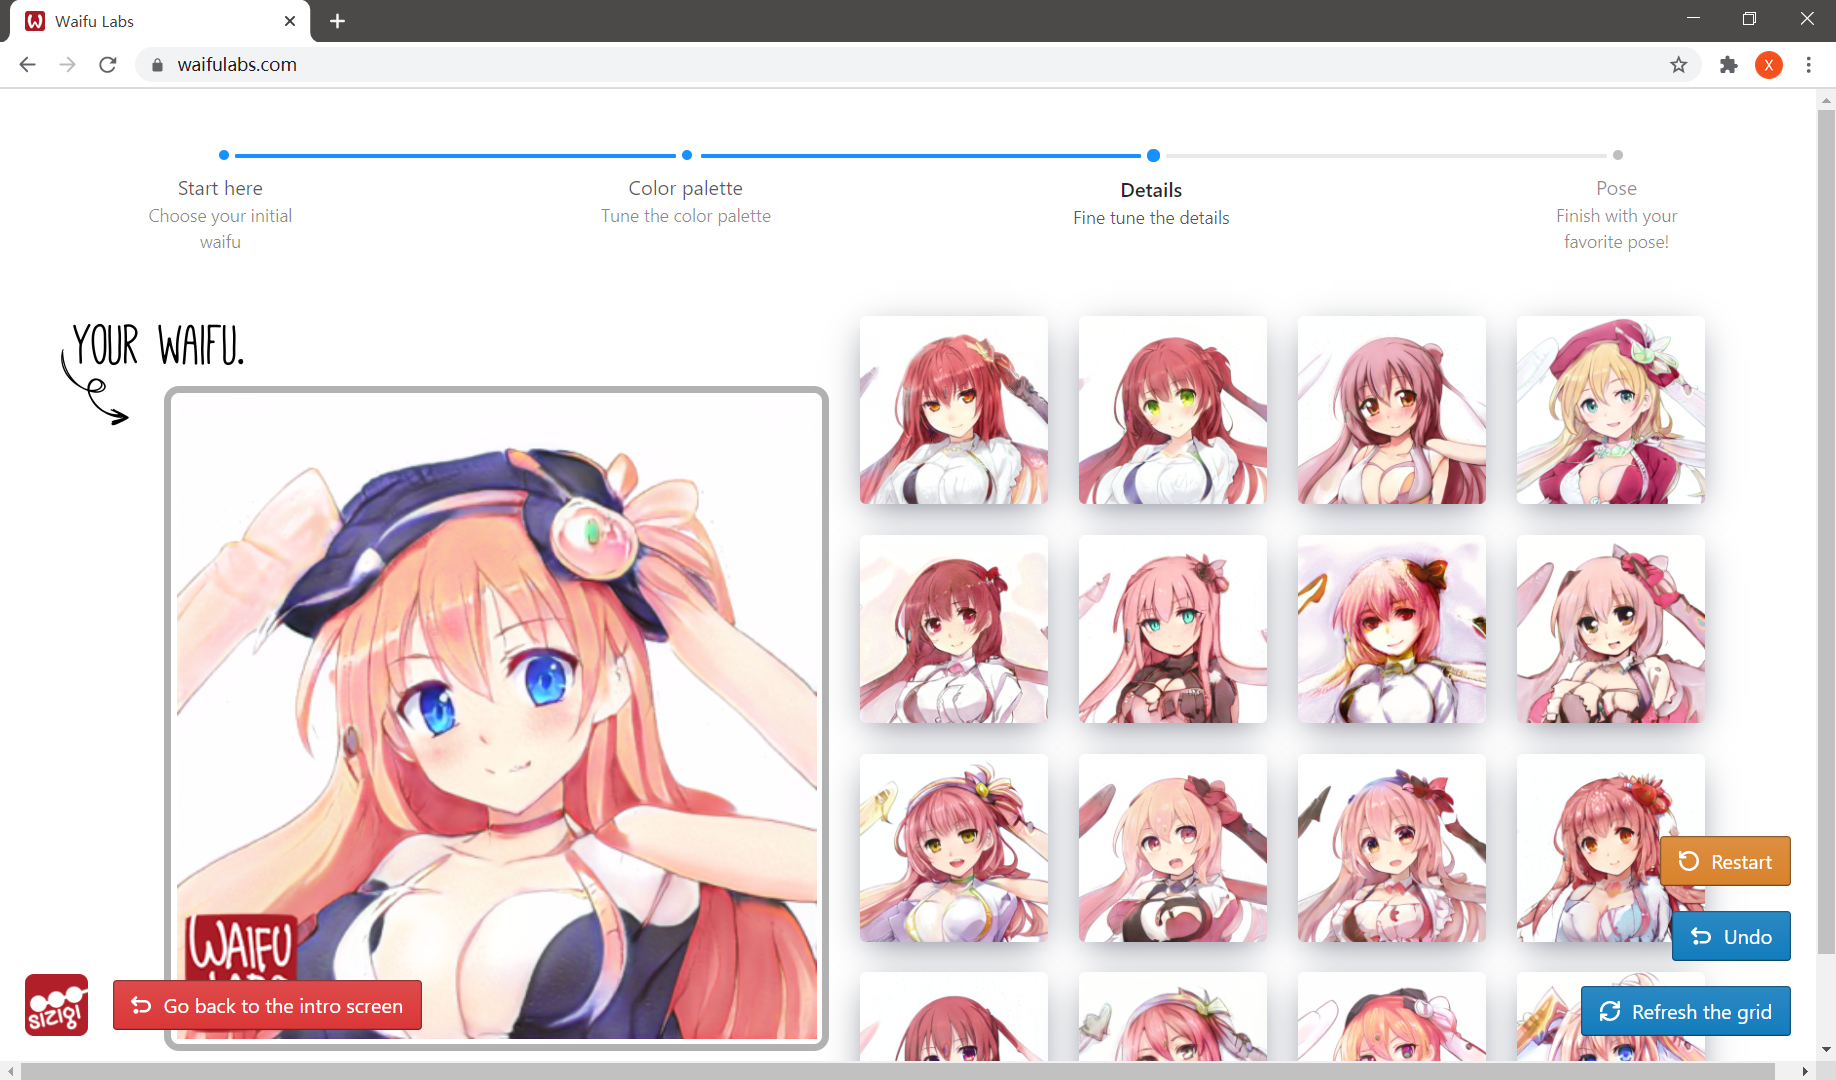The width and height of the screenshot is (1836, 1080).
Task: Pick the pink-haired teal-eyed waifu thumbnail
Action: tap(1173, 629)
